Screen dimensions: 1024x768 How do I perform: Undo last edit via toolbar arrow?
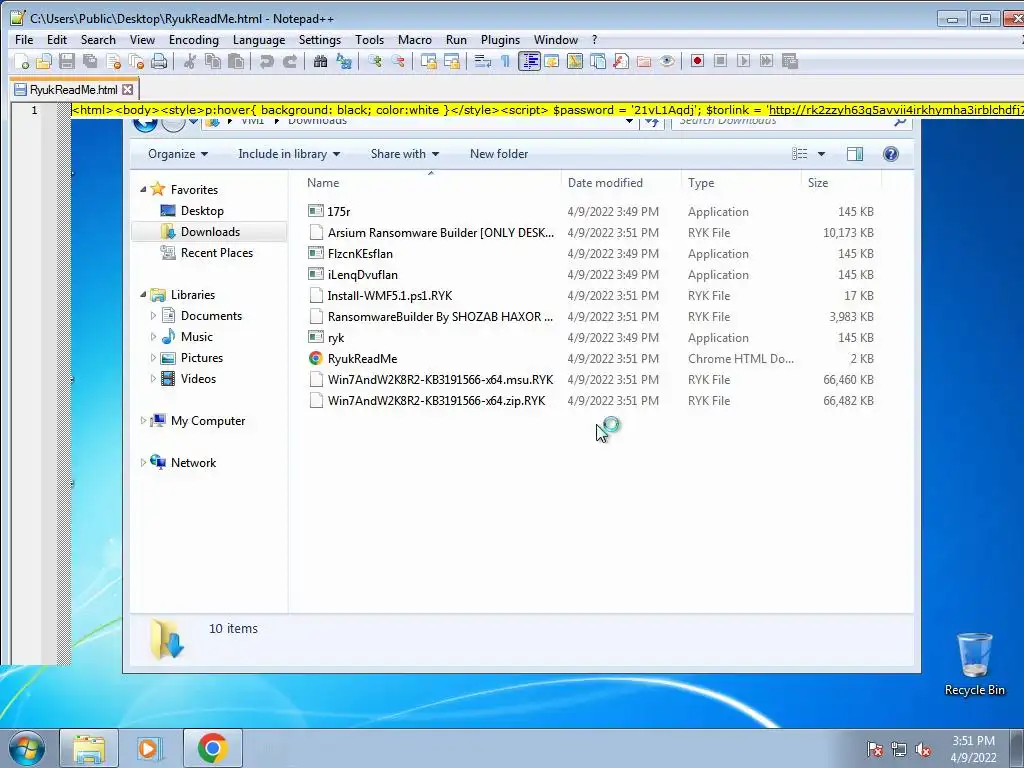point(266,61)
